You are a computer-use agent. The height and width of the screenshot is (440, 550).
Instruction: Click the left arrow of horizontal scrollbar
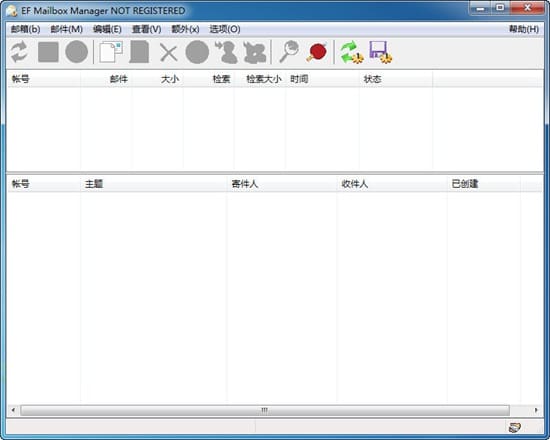pos(13,410)
